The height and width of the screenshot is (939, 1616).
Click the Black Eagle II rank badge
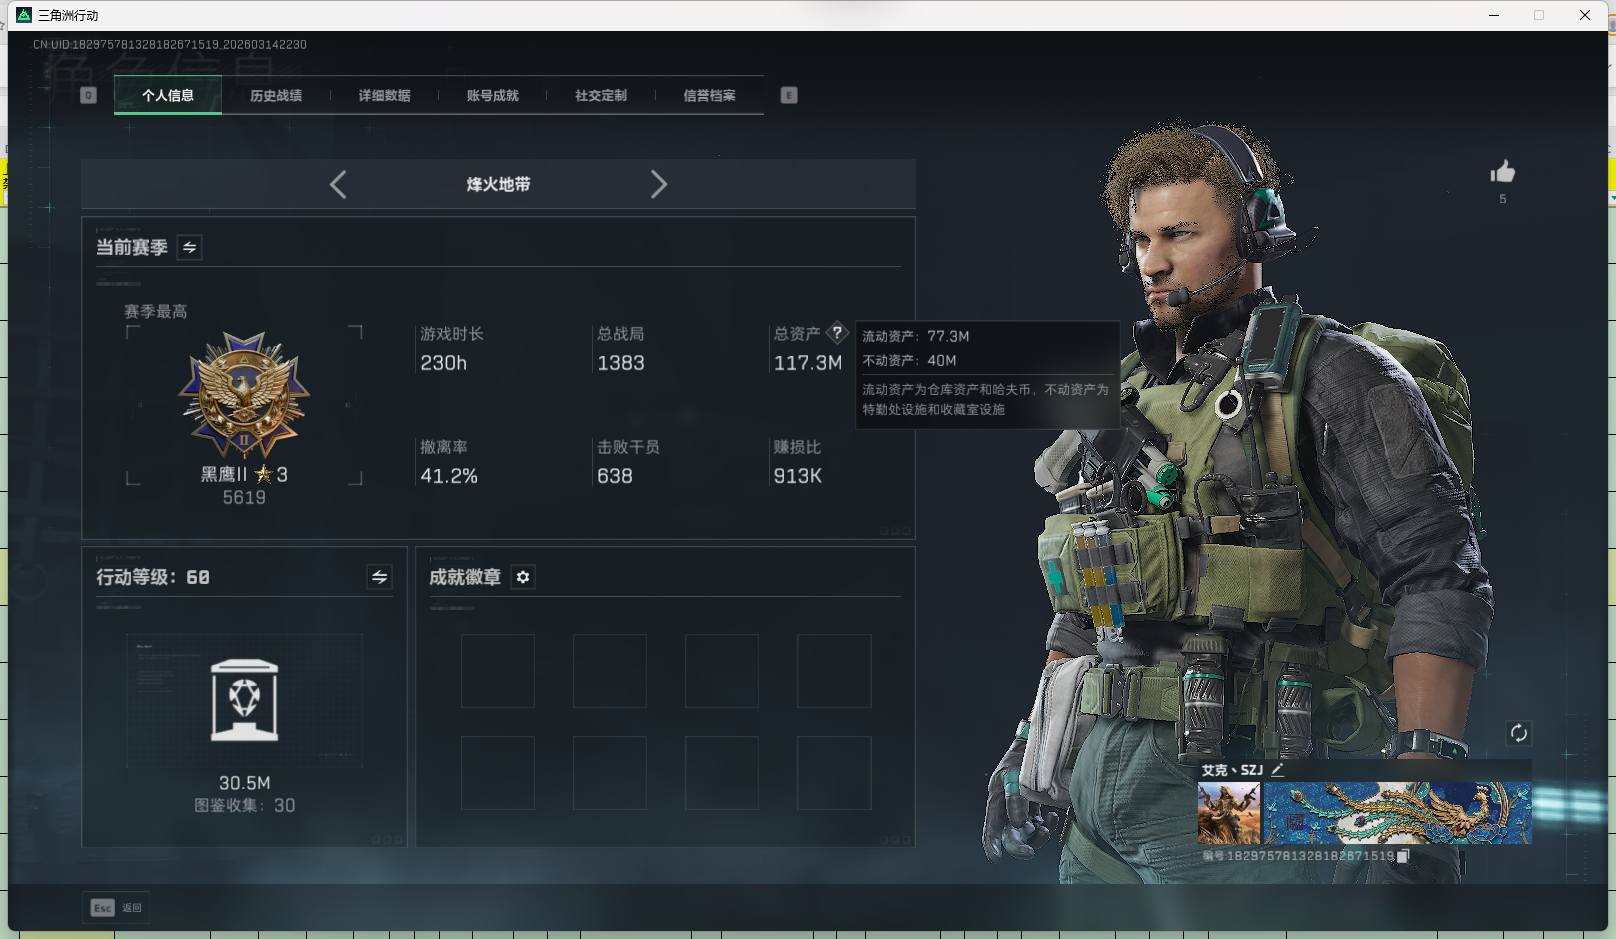[x=244, y=395]
